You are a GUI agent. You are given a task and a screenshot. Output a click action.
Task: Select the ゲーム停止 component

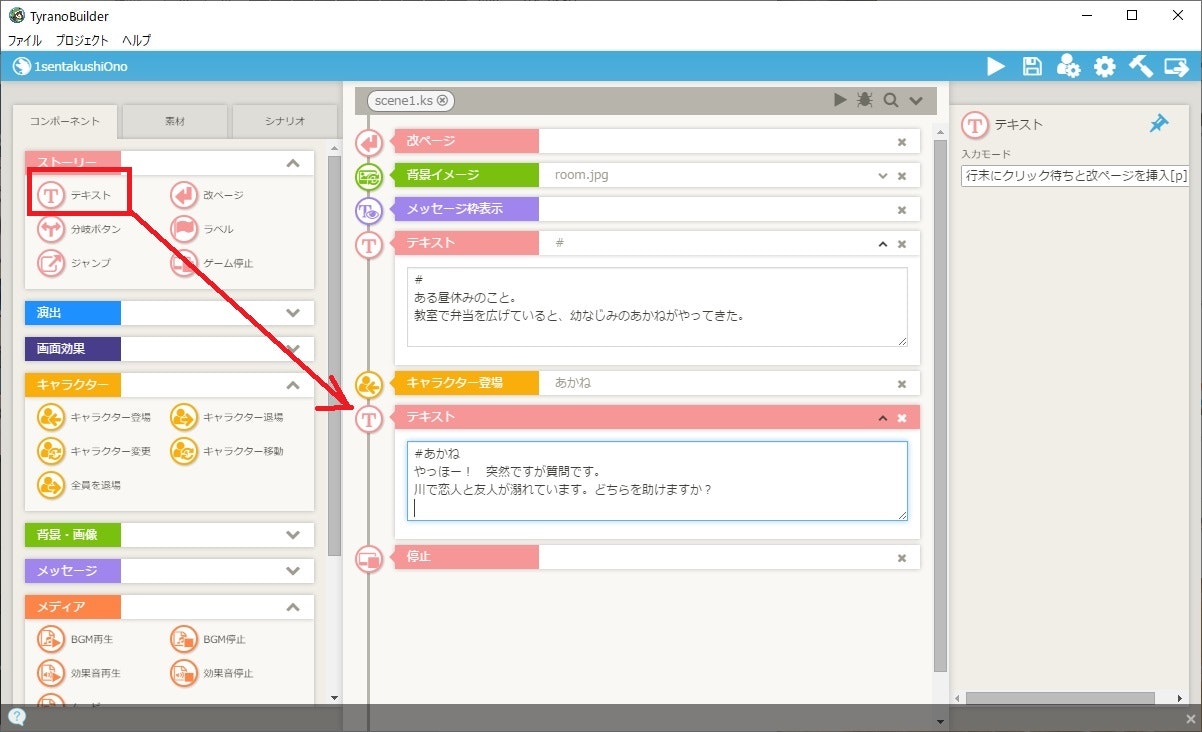212,263
